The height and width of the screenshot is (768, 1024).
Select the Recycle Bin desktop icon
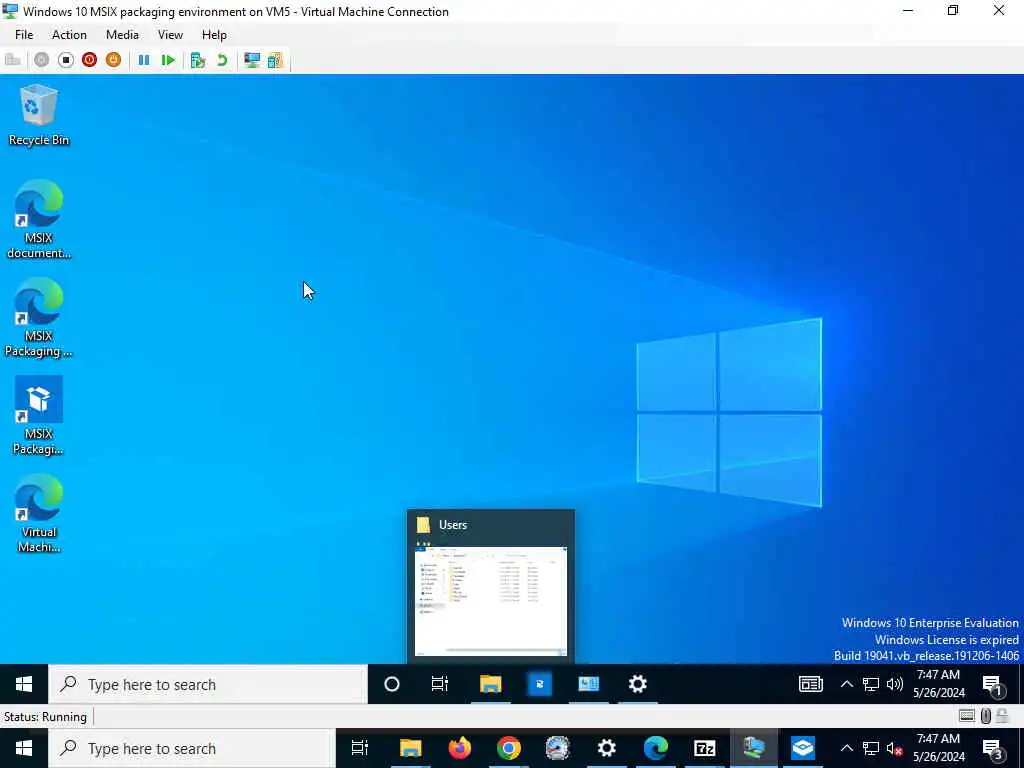click(x=39, y=115)
